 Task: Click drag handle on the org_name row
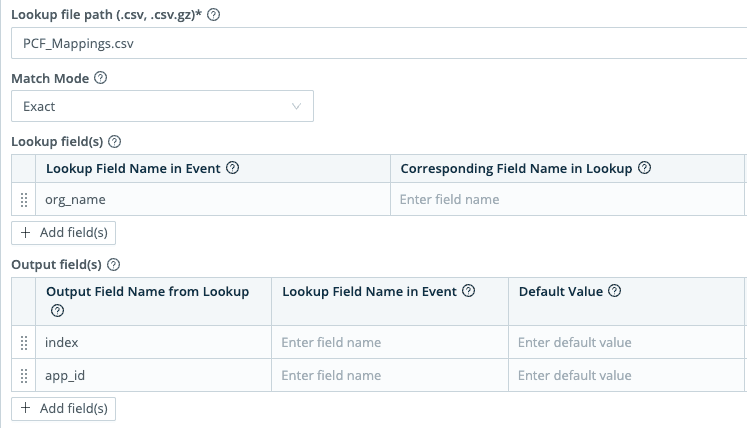pos(24,200)
